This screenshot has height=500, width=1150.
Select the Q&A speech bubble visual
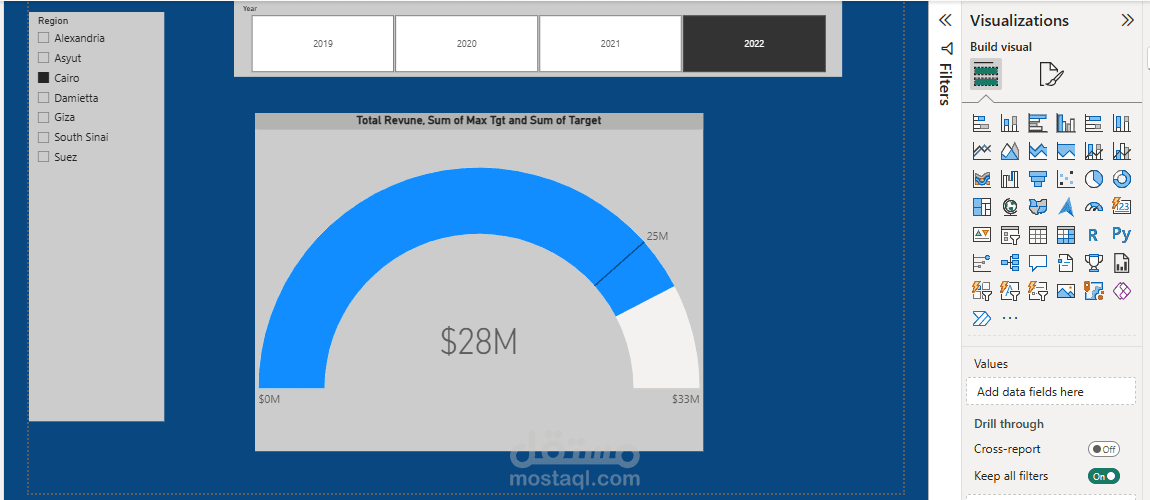(x=1038, y=262)
